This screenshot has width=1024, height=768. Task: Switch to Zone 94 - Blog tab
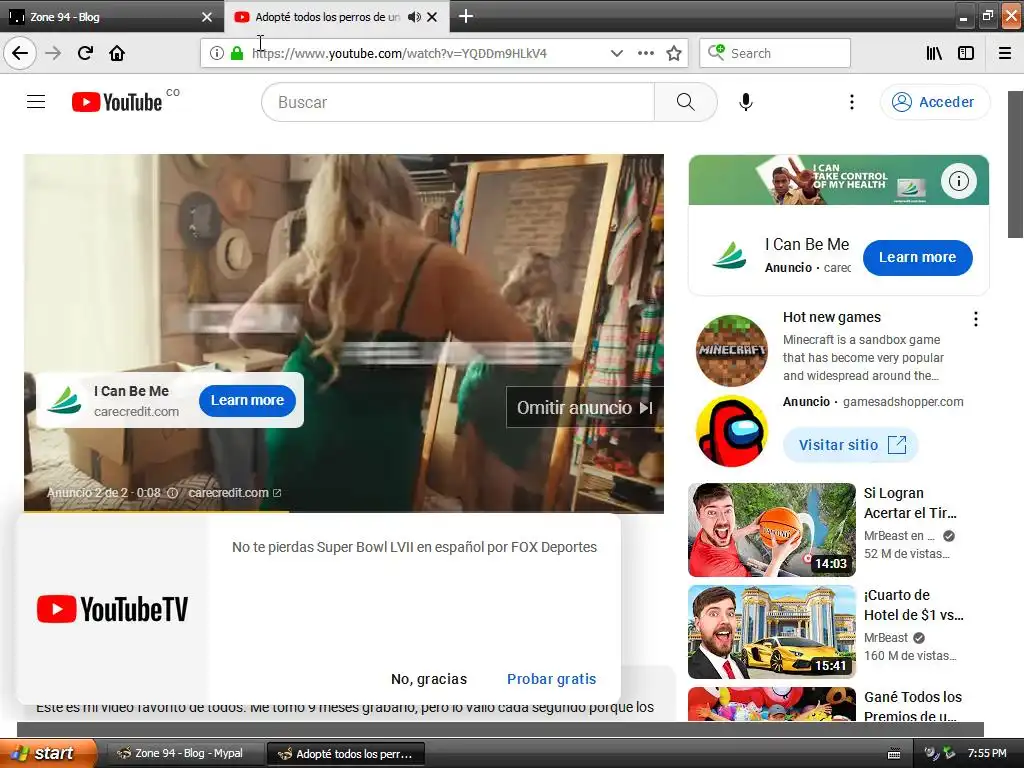(x=110, y=17)
